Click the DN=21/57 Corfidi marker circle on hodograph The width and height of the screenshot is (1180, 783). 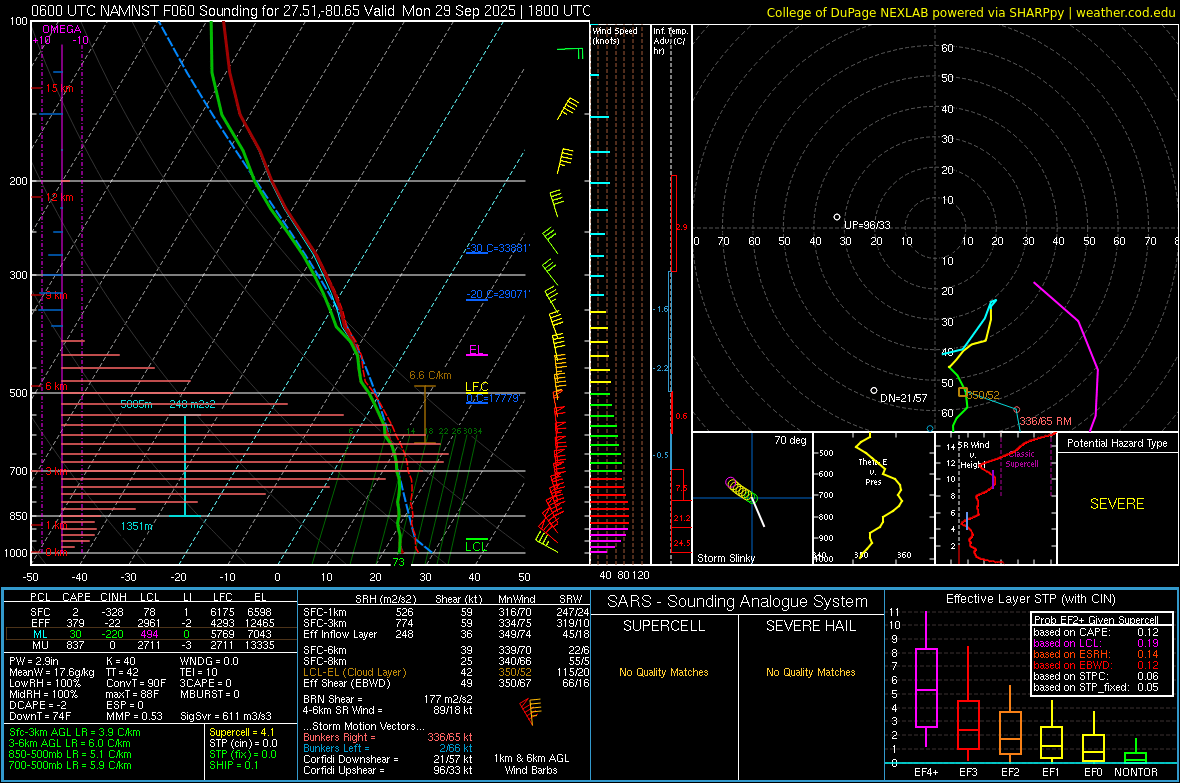pos(874,391)
